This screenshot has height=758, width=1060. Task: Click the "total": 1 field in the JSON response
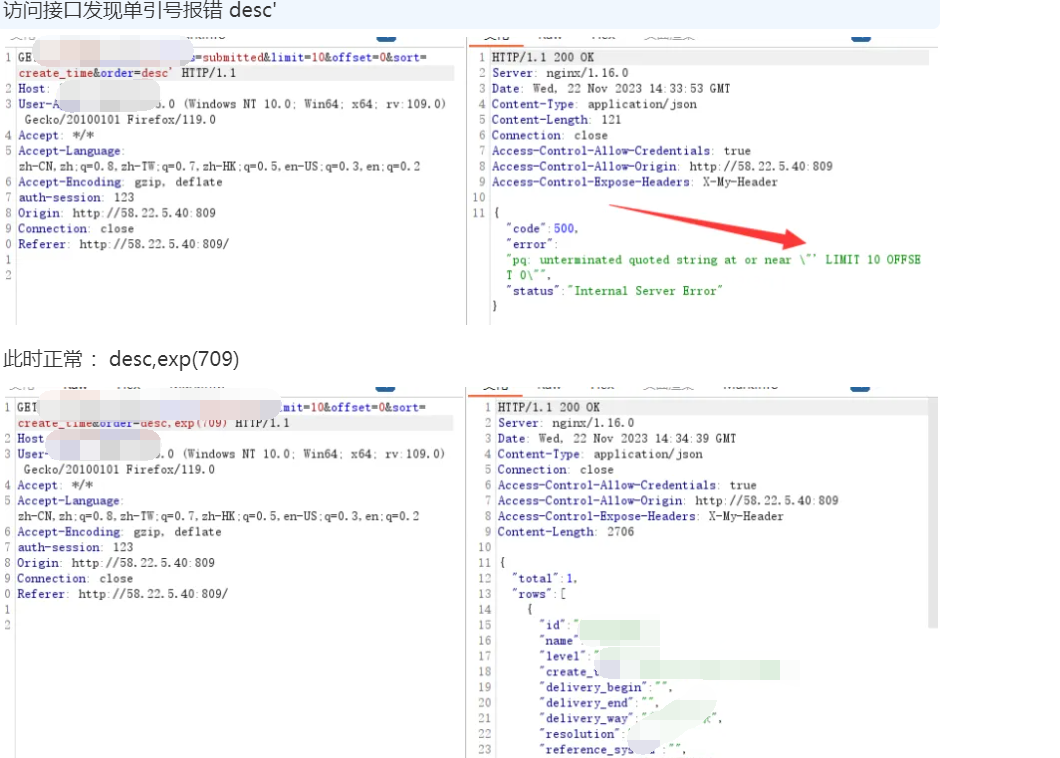pos(545,578)
